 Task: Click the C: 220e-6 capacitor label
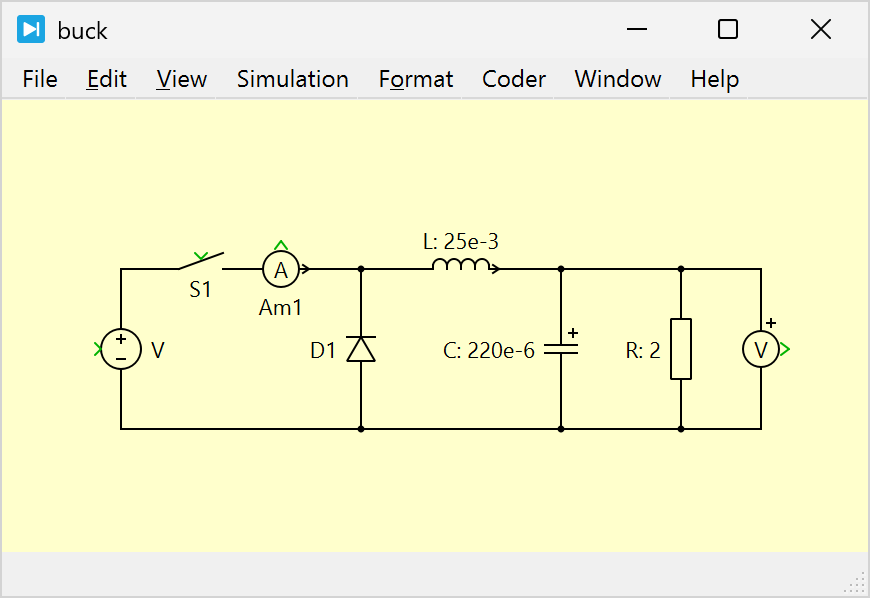[489, 351]
